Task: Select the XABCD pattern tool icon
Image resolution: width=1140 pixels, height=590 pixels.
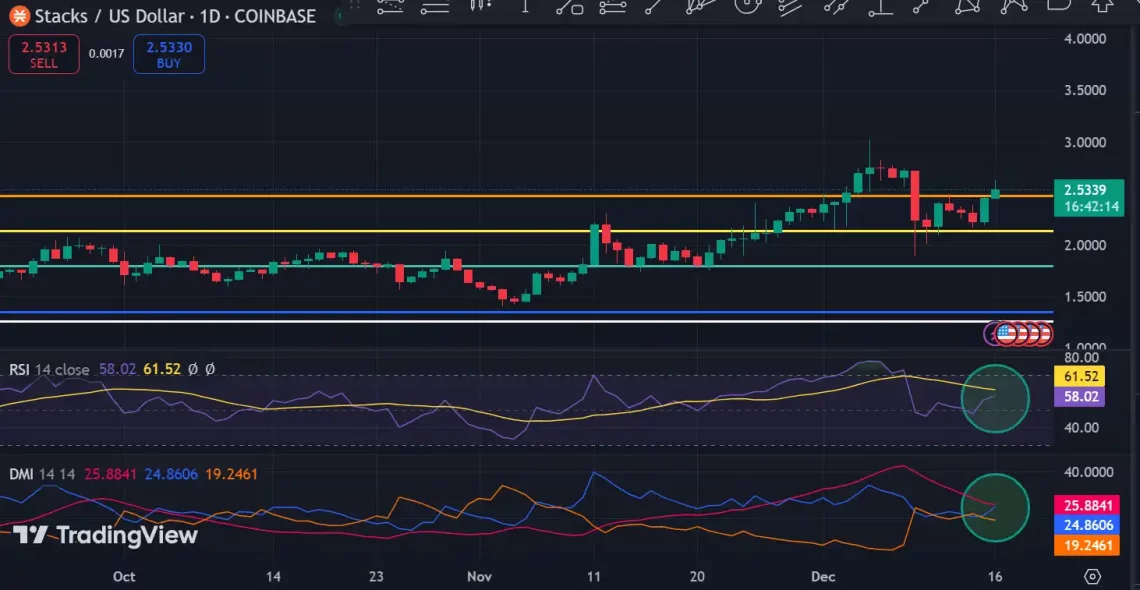Action: [967, 12]
